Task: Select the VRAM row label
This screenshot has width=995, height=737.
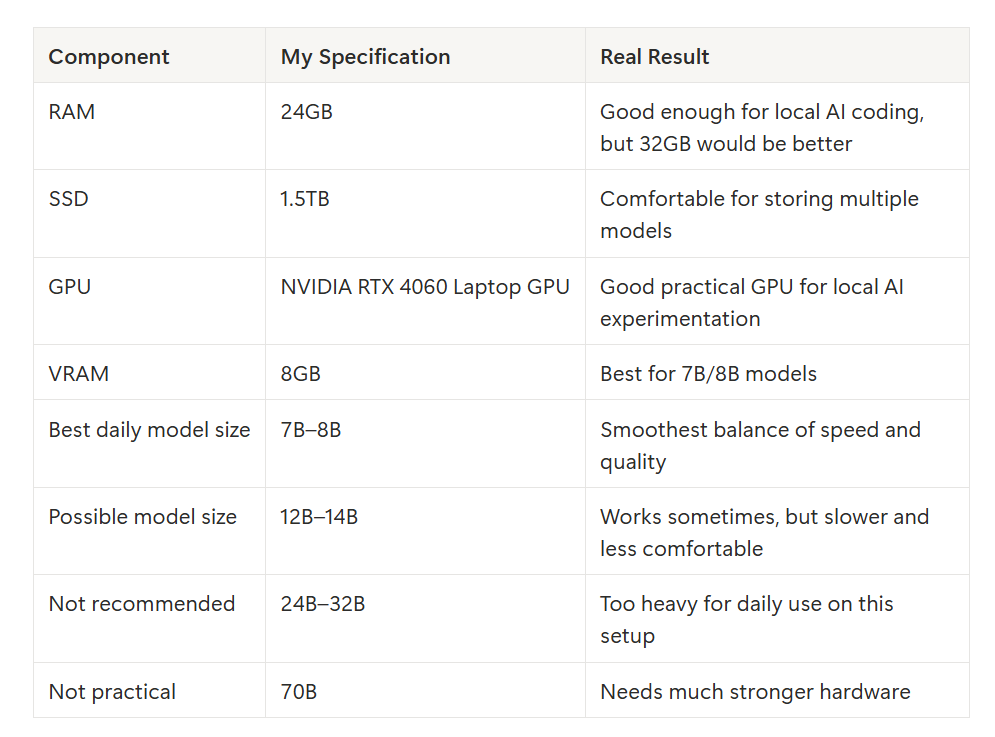Action: [79, 373]
